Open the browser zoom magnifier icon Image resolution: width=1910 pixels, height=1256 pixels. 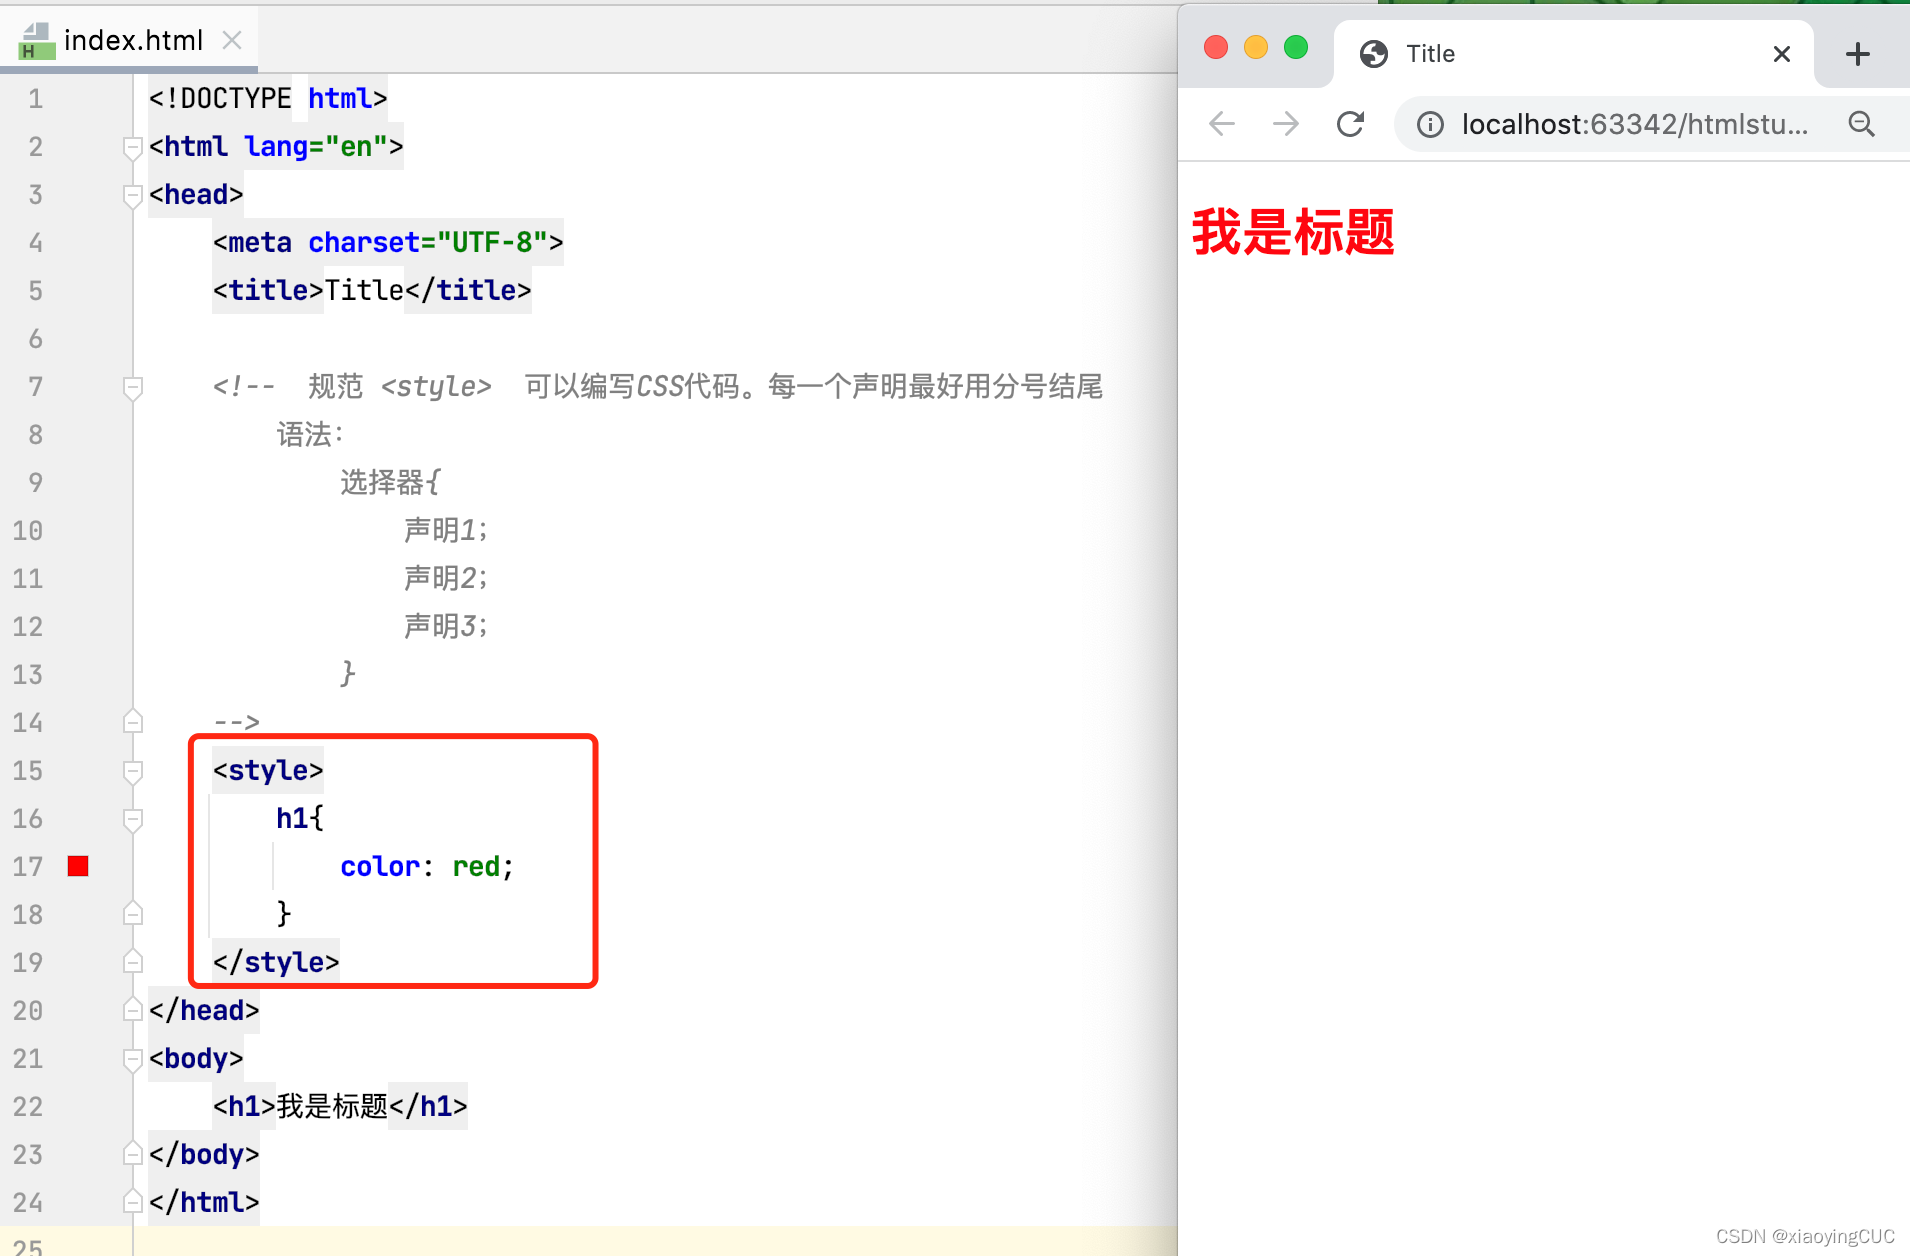(1861, 124)
